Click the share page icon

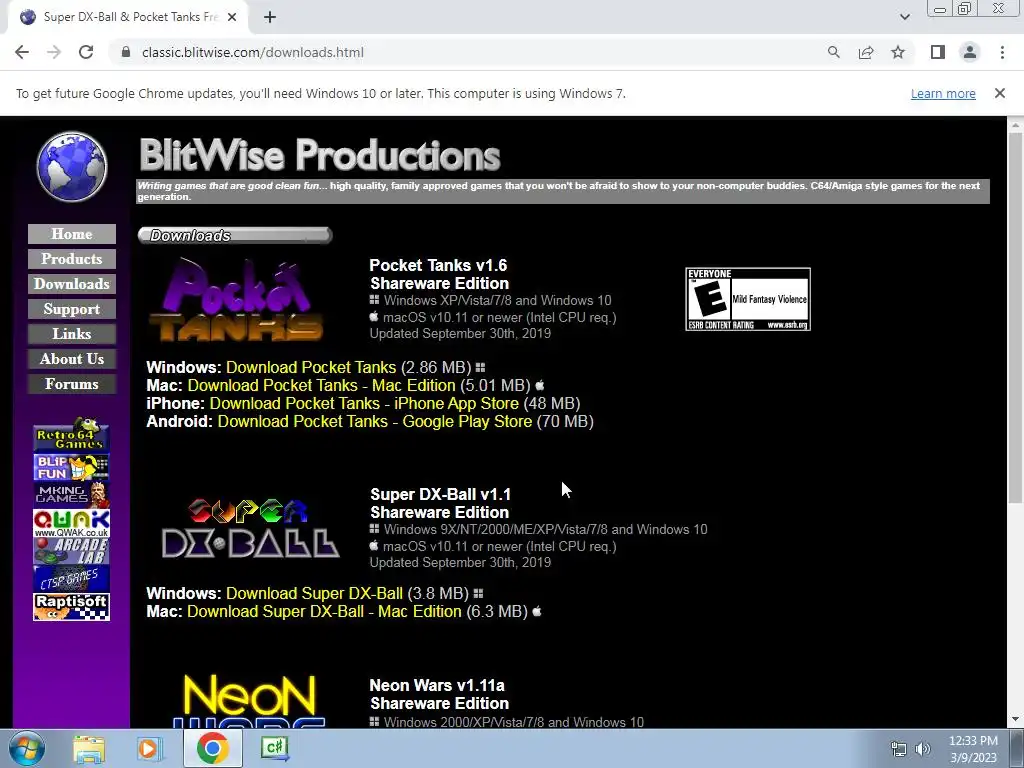[866, 52]
